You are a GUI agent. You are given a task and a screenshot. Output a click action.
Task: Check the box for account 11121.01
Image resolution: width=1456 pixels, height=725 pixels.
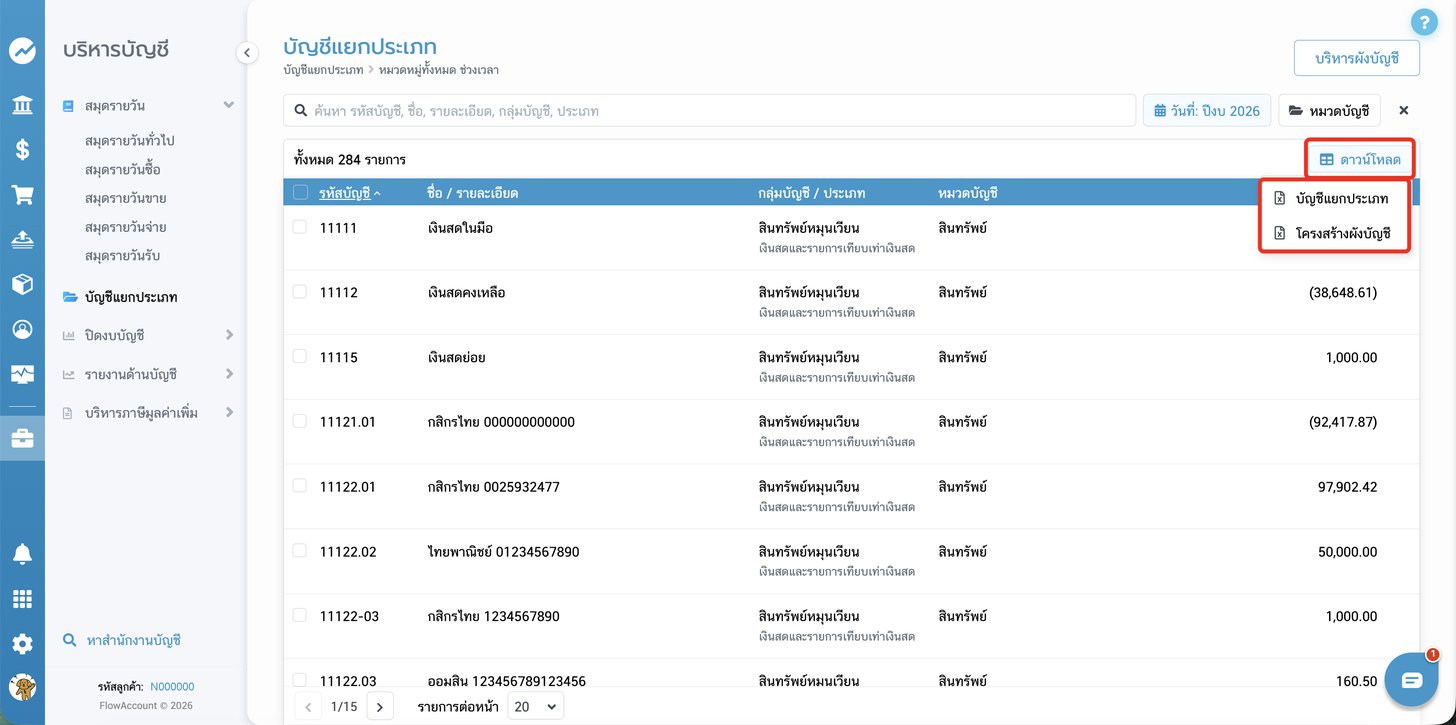[x=300, y=421]
